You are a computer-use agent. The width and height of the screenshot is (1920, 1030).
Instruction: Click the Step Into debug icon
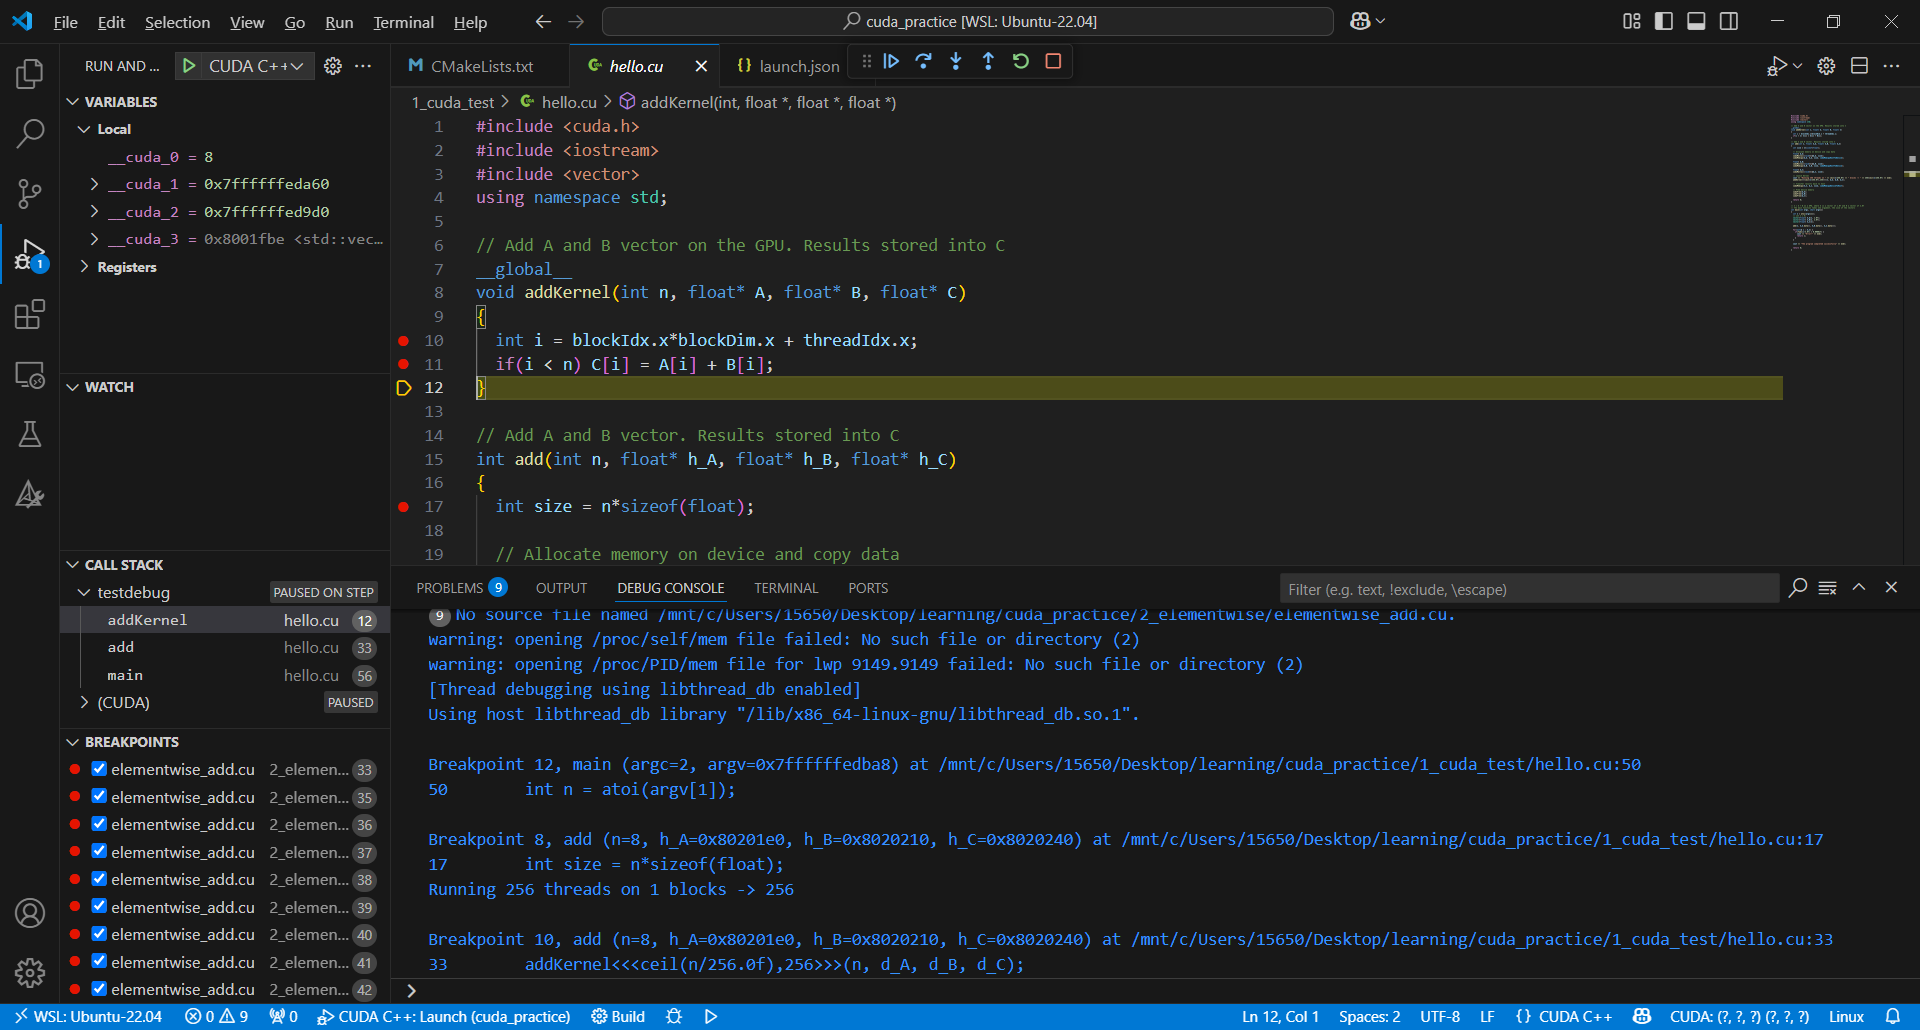point(956,62)
